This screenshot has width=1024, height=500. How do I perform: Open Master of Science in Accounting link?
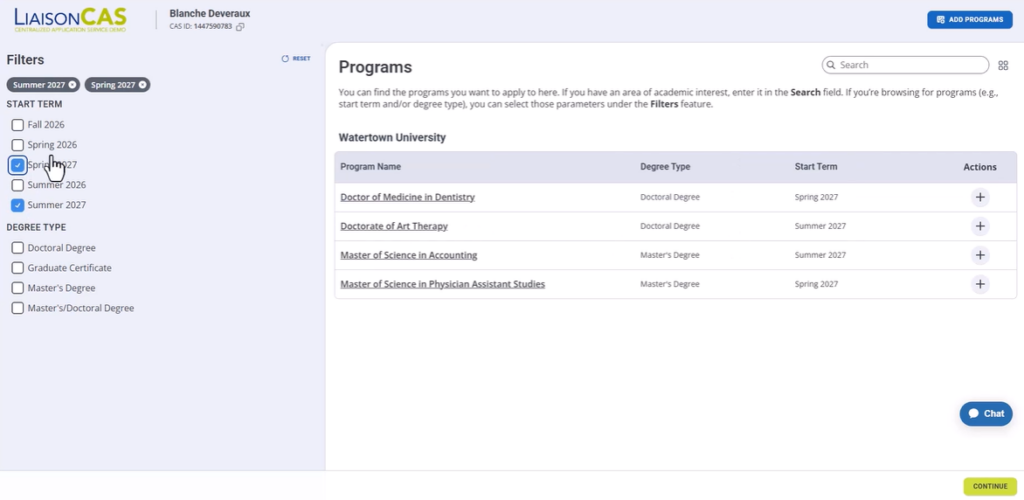pos(409,255)
